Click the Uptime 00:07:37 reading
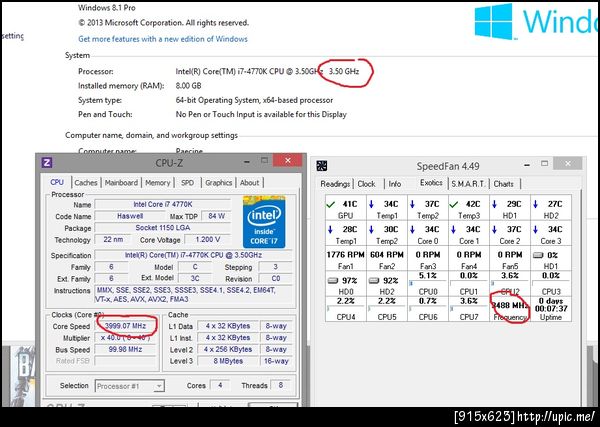Image resolution: width=600 pixels, height=427 pixels. (x=551, y=308)
